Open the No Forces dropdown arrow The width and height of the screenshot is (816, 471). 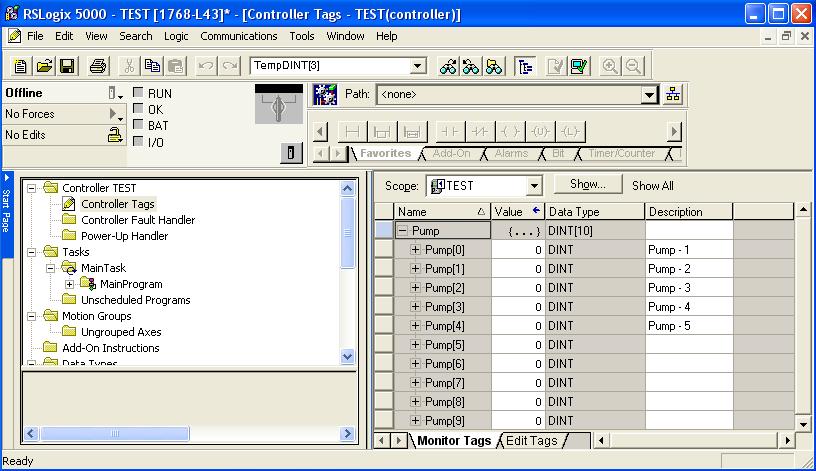point(116,114)
